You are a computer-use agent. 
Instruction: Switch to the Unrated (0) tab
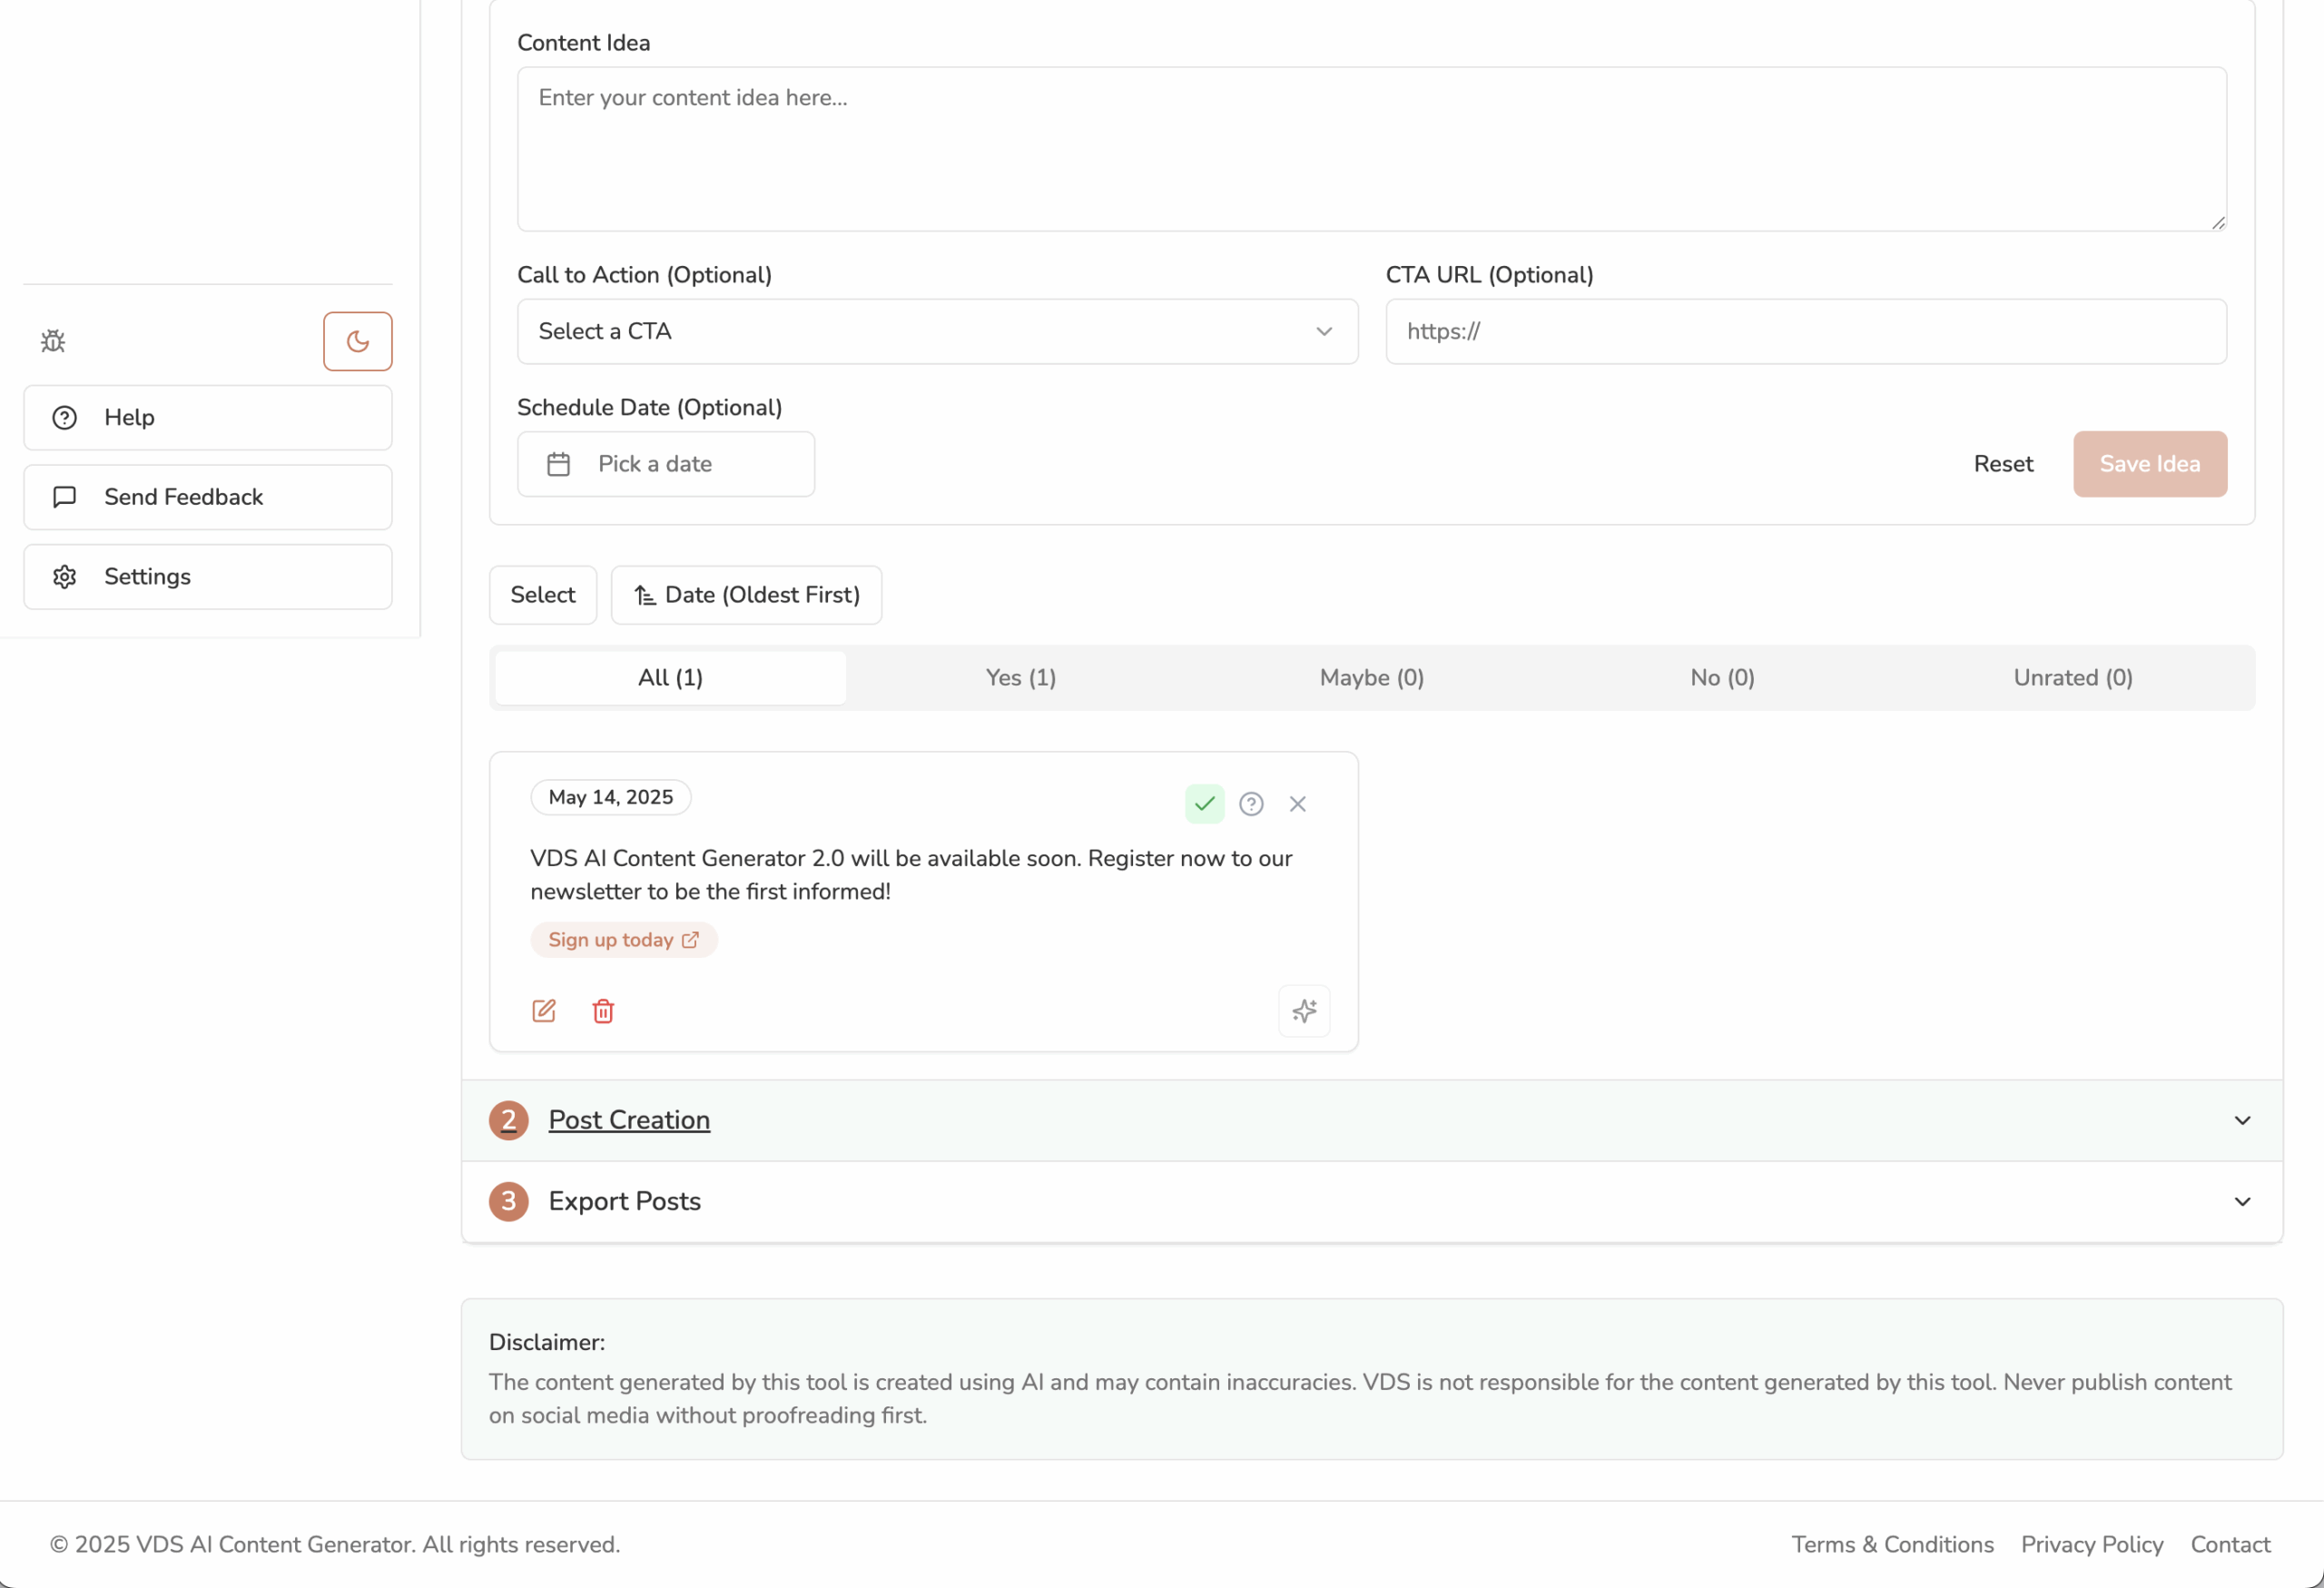[2073, 678]
